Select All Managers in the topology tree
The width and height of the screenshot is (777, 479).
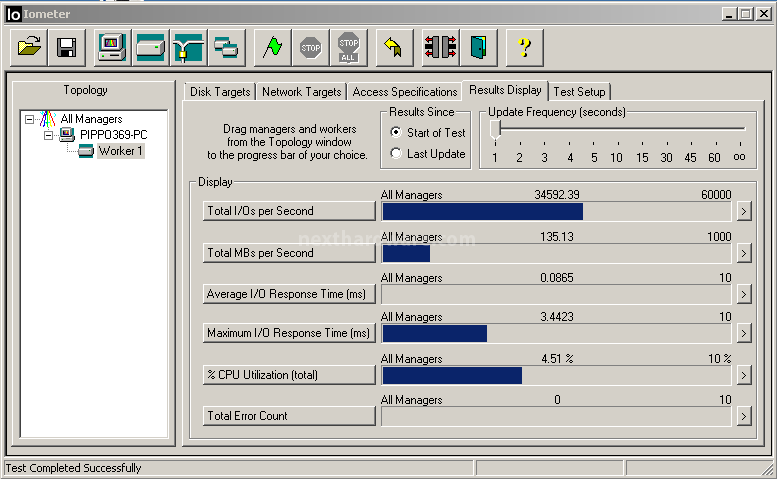(91, 119)
